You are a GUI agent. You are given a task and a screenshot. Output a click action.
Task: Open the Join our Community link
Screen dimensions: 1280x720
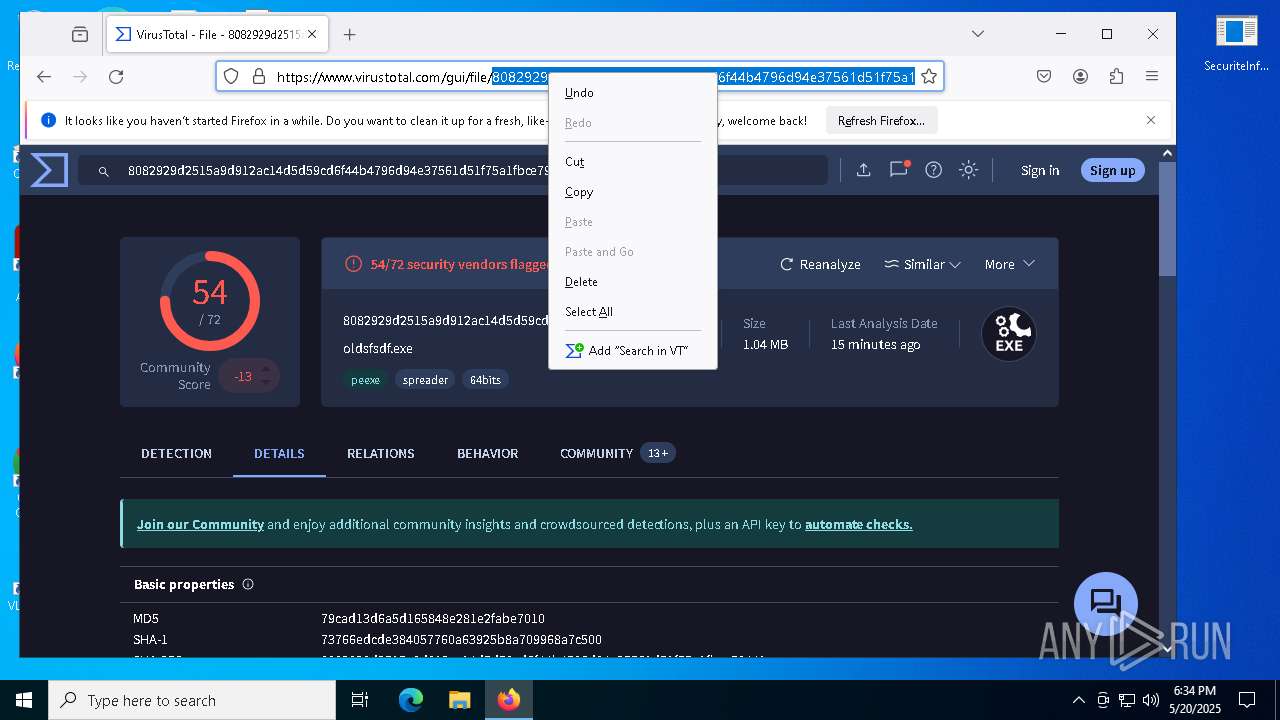(x=200, y=524)
